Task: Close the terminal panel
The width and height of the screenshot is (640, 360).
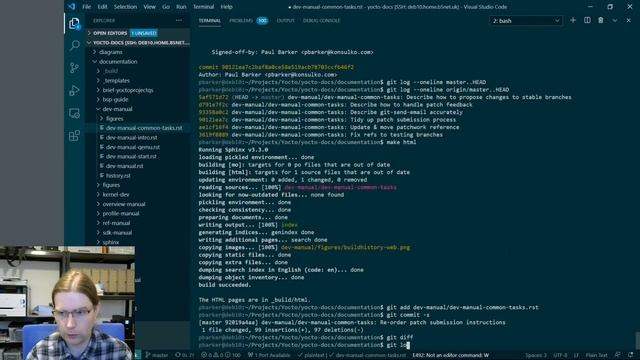Action: [629, 20]
